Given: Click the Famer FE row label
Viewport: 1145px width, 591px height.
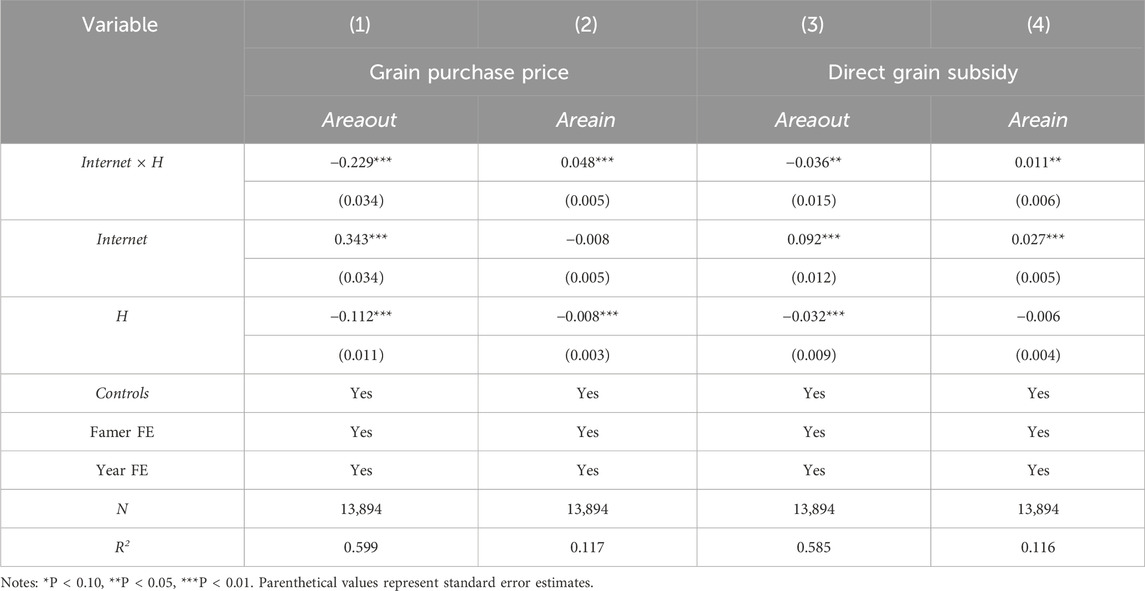Looking at the screenshot, I should (122, 432).
